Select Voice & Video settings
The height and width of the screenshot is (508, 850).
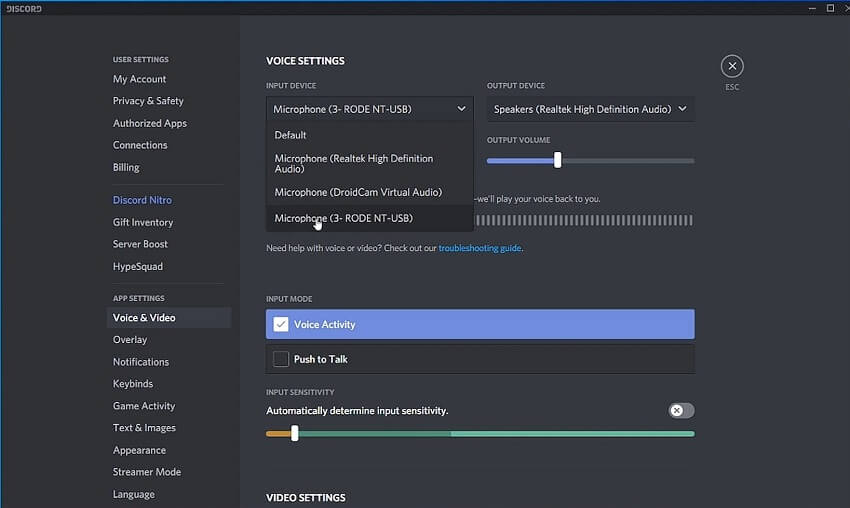click(x=169, y=318)
